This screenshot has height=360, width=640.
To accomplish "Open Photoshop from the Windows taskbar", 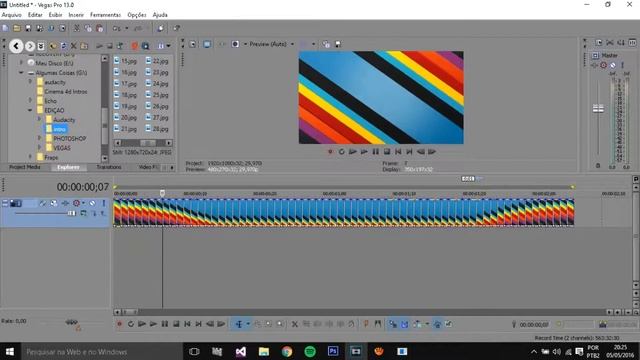I will click(x=333, y=351).
